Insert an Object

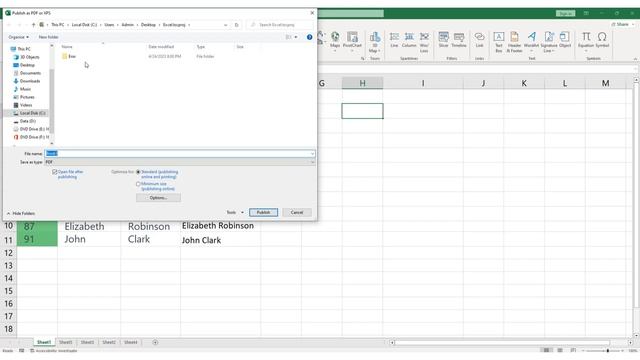(x=565, y=40)
